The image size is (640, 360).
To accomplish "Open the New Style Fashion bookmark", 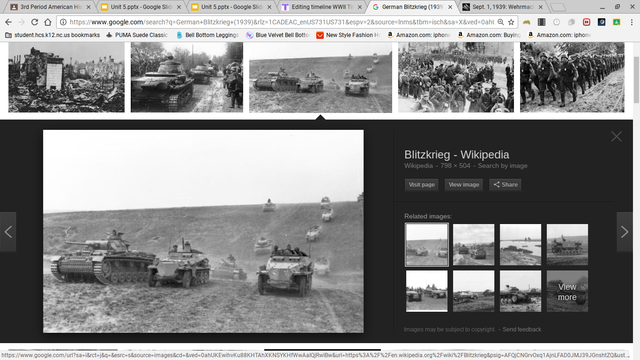I will click(x=348, y=35).
